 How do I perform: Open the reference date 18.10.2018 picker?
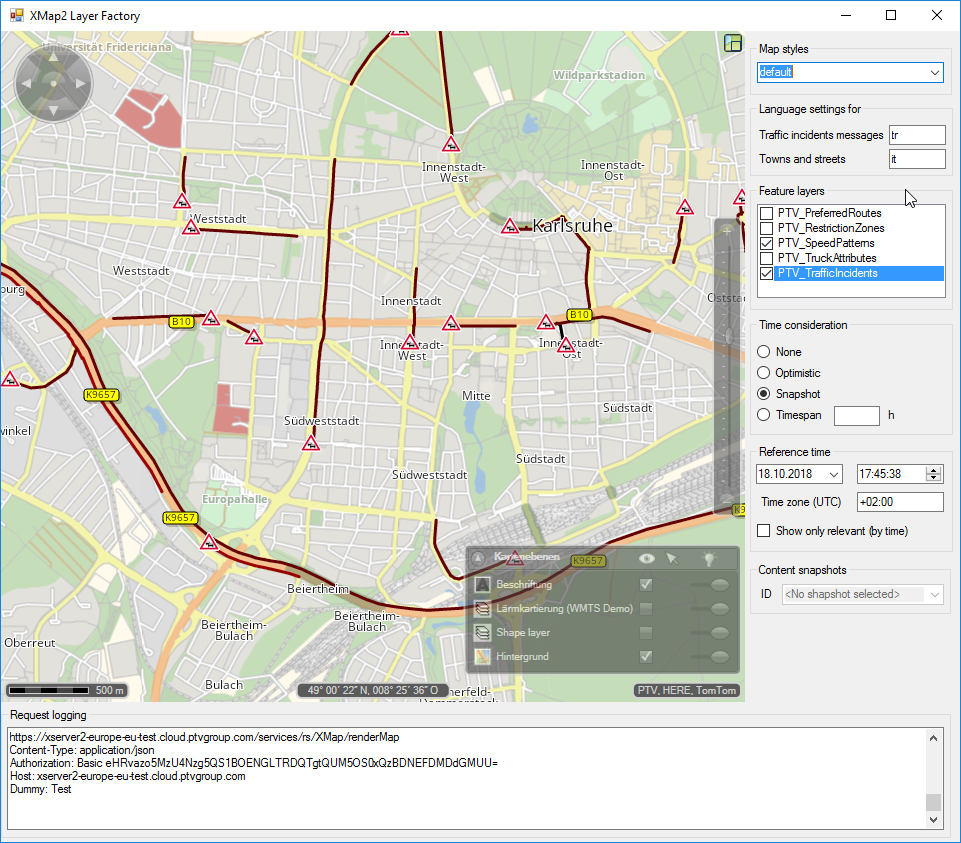point(834,474)
